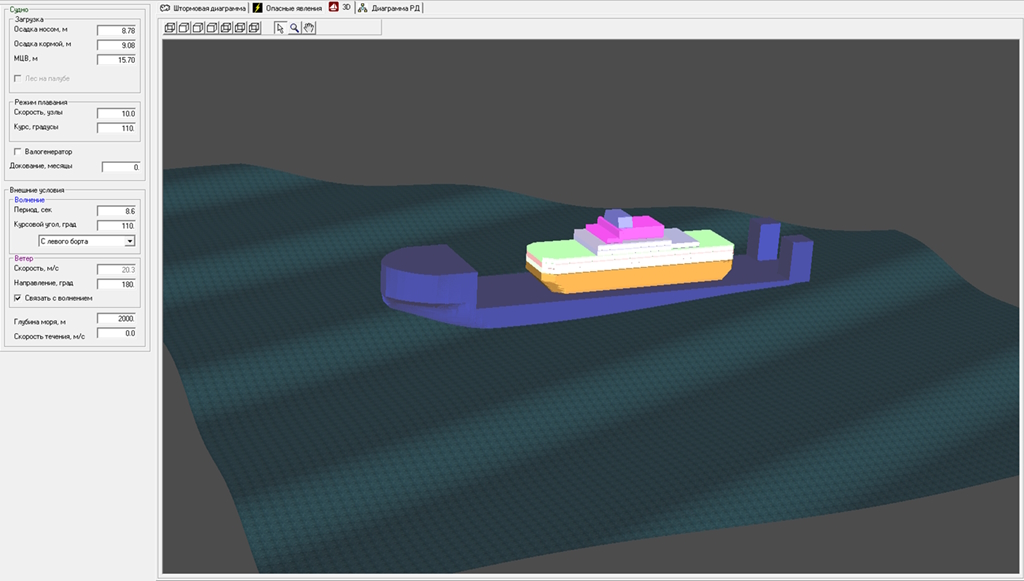Go to the Диаграмма РД tab
1024x581 pixels.
coord(390,7)
